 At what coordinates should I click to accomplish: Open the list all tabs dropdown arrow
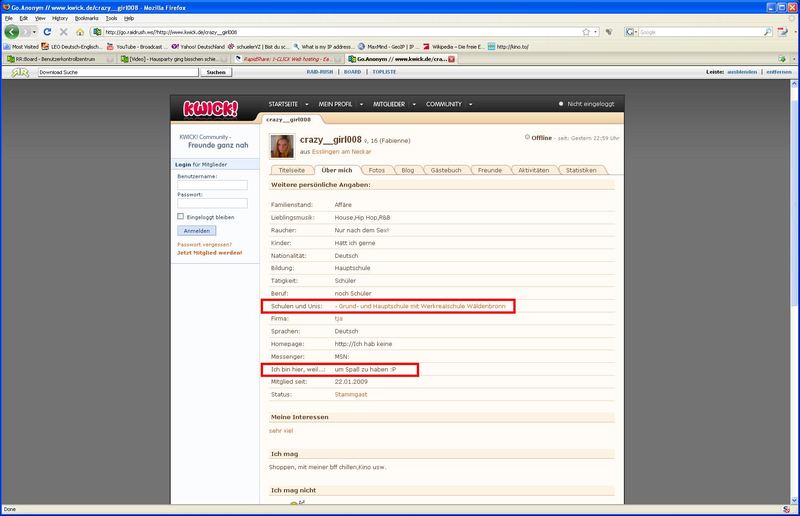pos(793,59)
